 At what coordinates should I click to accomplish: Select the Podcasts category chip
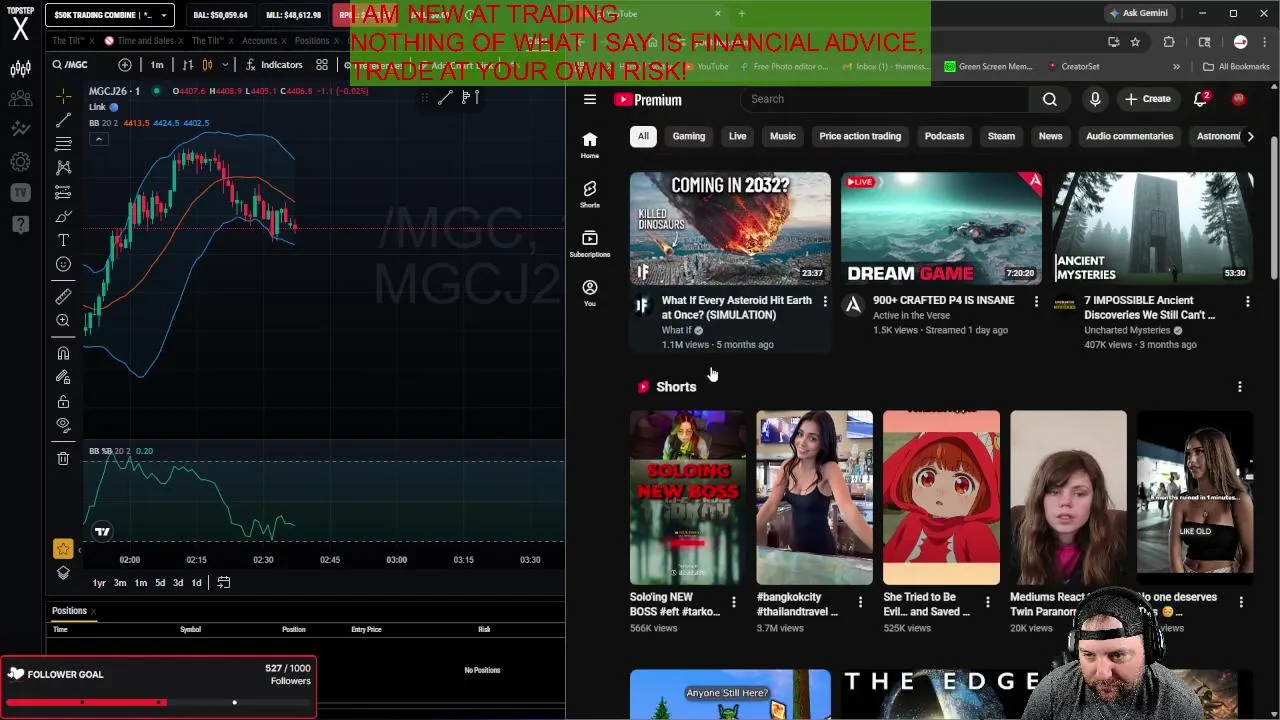944,136
